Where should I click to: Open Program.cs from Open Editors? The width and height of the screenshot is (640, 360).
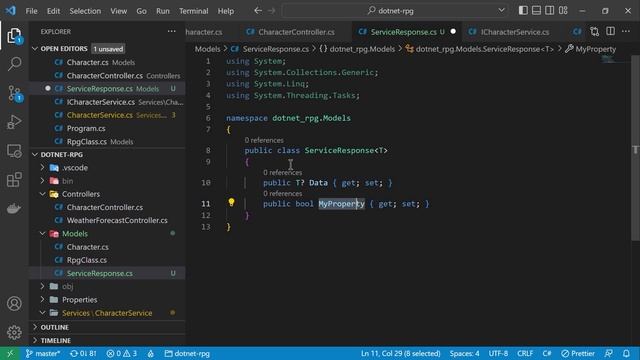pyautogui.click(x=86, y=128)
